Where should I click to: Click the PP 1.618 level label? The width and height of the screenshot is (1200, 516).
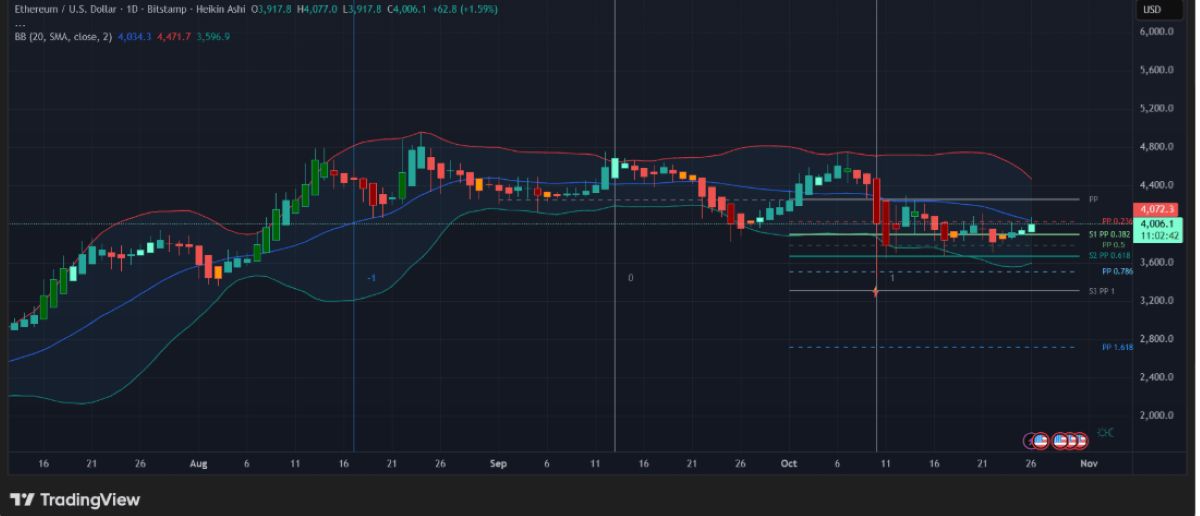pyautogui.click(x=1116, y=348)
